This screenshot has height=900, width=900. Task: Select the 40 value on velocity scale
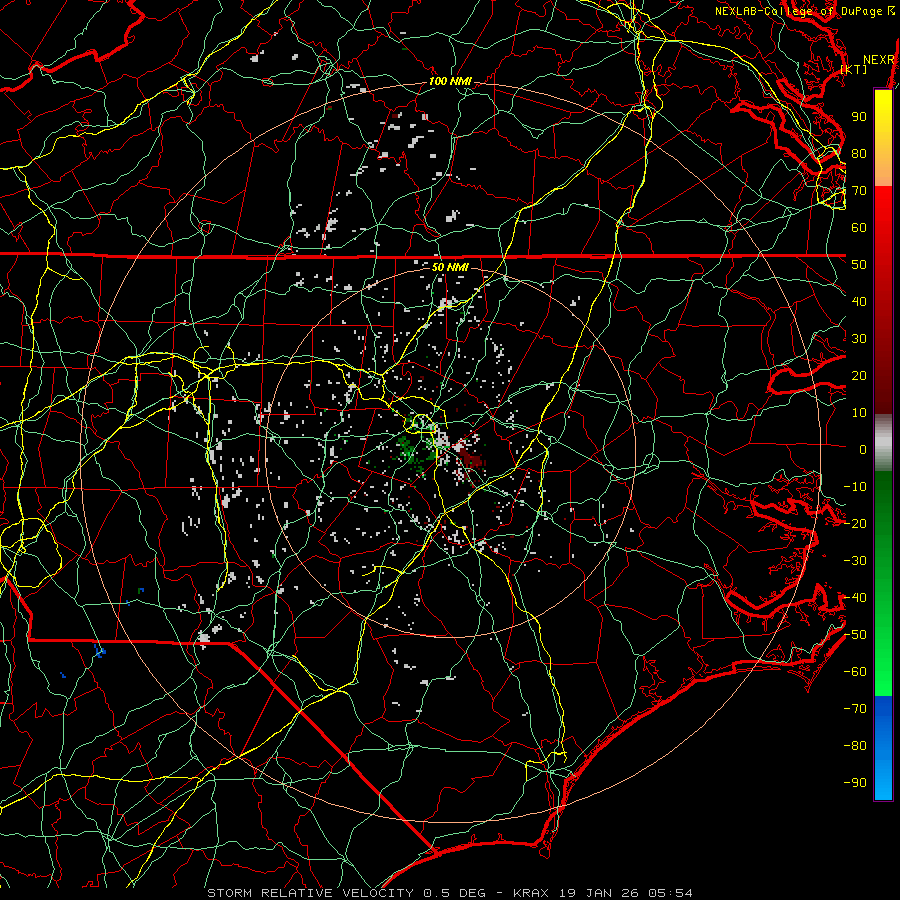click(x=859, y=301)
